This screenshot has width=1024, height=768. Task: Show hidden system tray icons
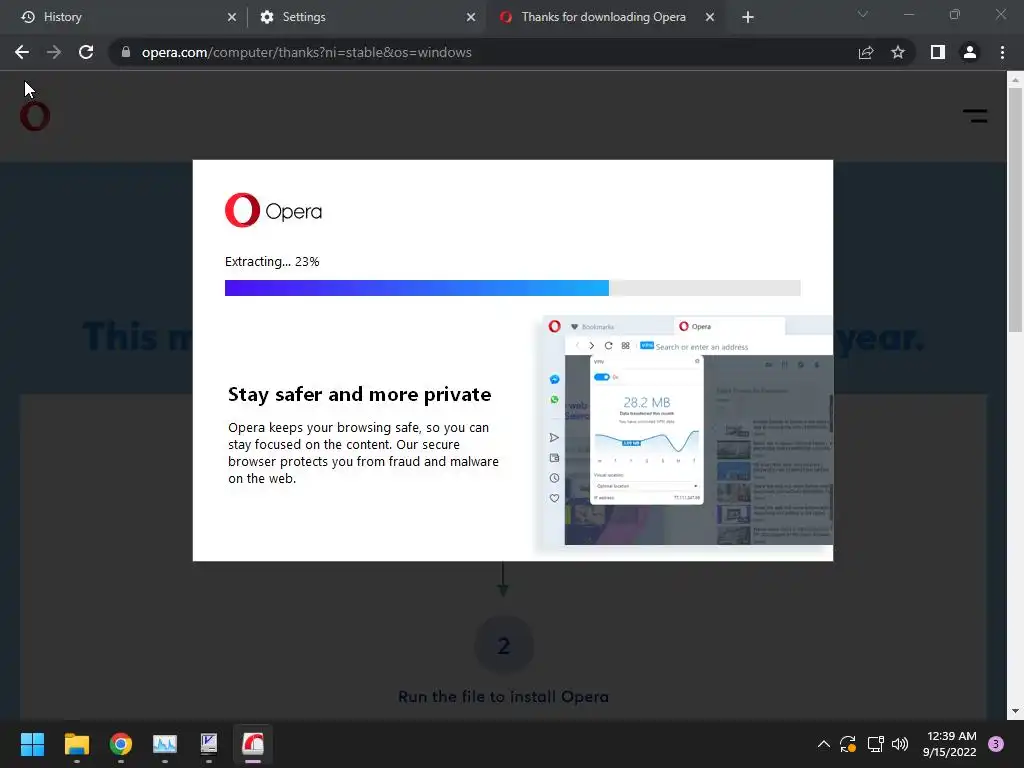(x=824, y=744)
